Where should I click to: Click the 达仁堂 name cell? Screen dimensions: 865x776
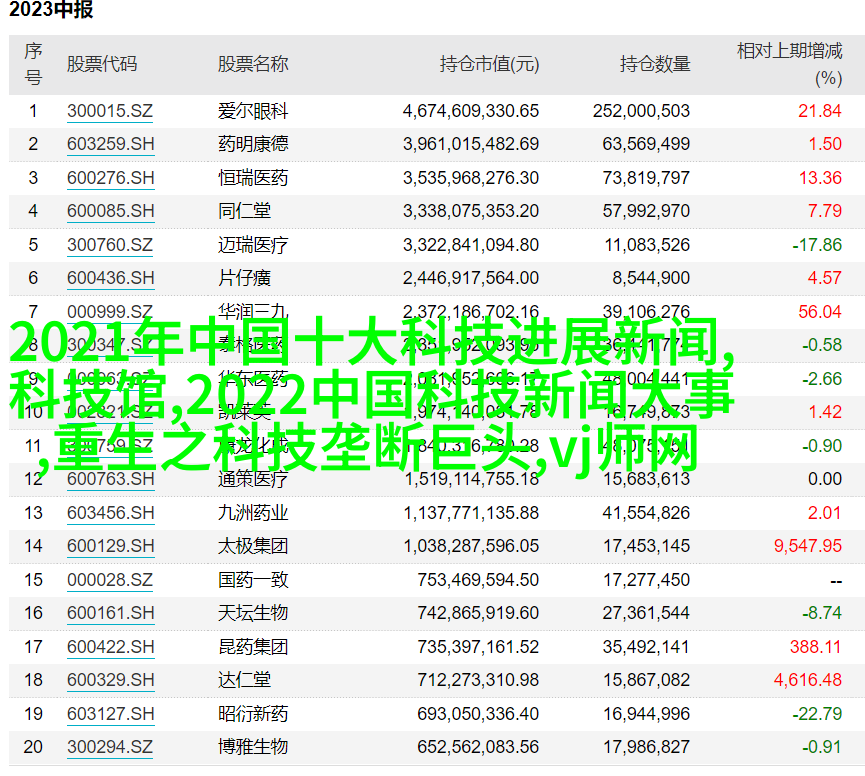pos(244,679)
